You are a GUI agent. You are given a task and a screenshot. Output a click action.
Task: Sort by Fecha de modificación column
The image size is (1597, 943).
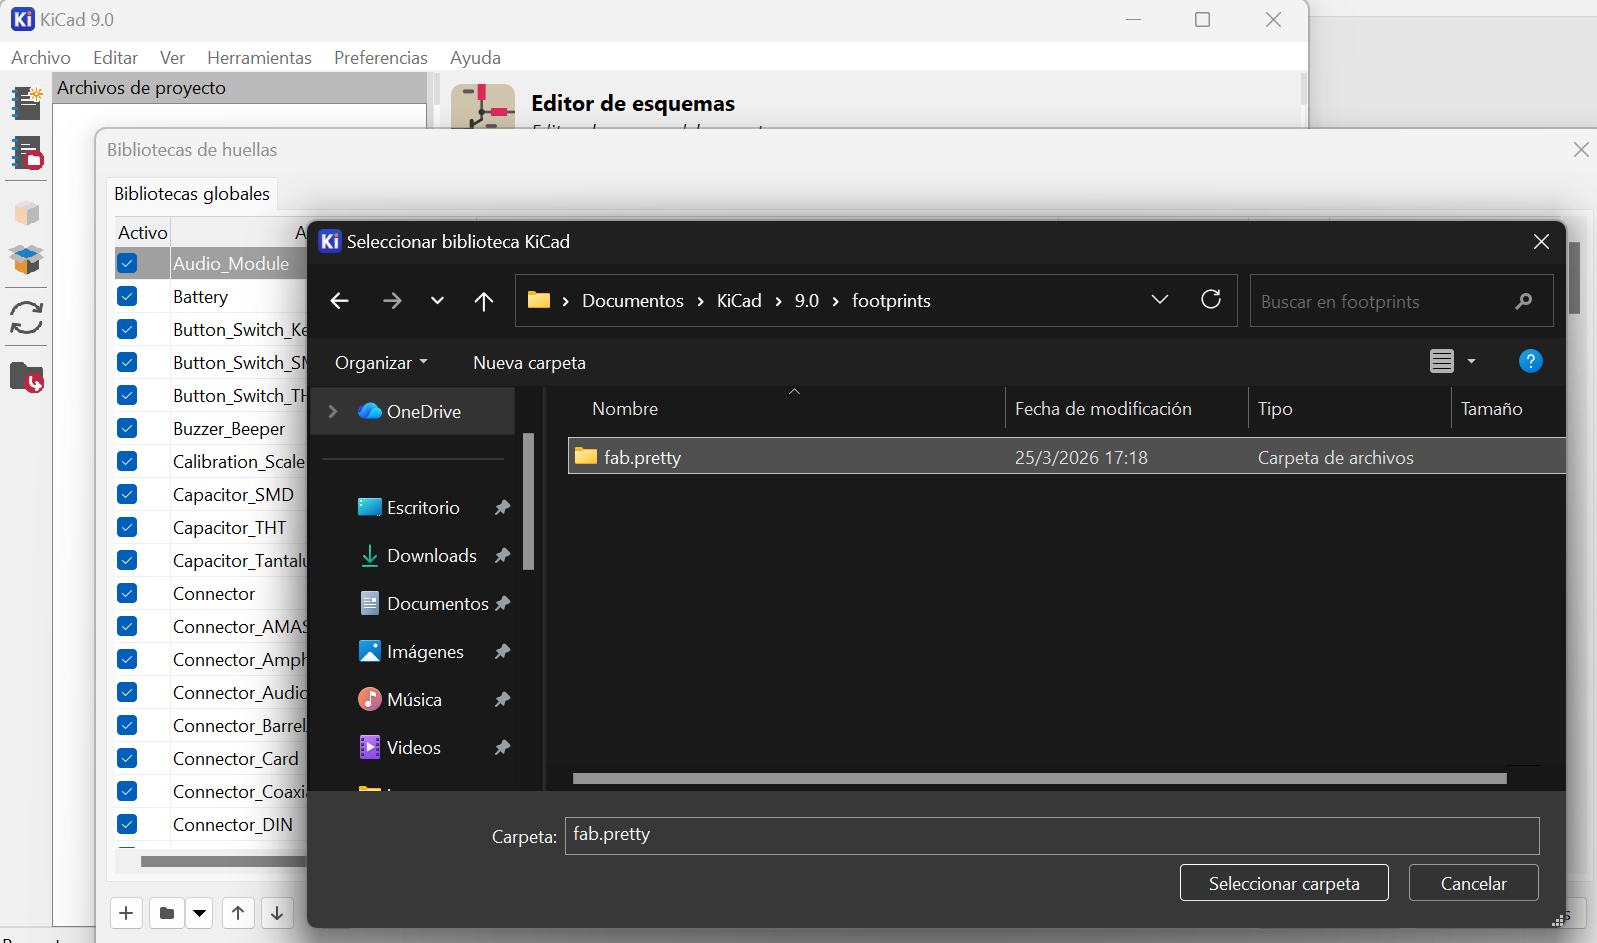[x=1103, y=409]
